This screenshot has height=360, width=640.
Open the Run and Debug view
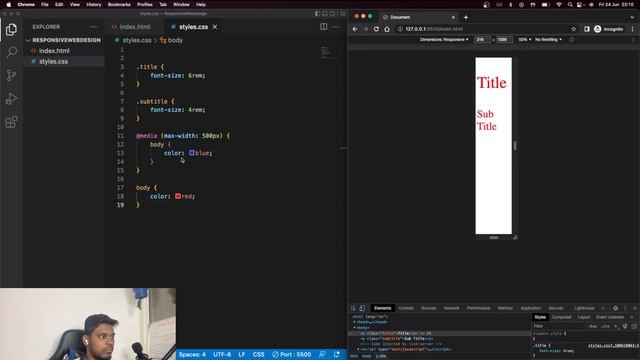tap(11, 99)
